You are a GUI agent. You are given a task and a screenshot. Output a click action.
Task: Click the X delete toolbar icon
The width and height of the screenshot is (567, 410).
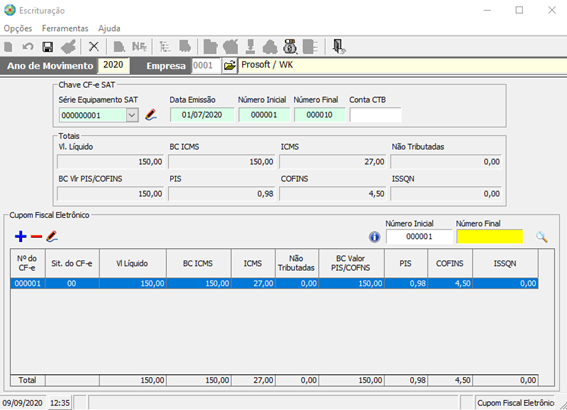(x=94, y=47)
